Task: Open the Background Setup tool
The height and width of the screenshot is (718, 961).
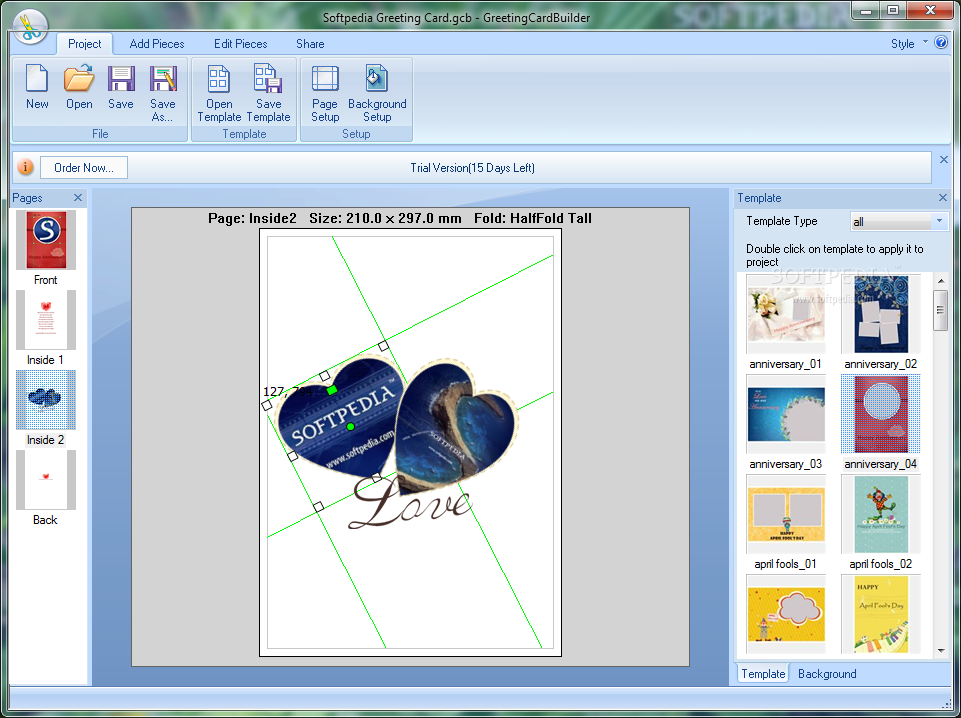Action: click(377, 93)
